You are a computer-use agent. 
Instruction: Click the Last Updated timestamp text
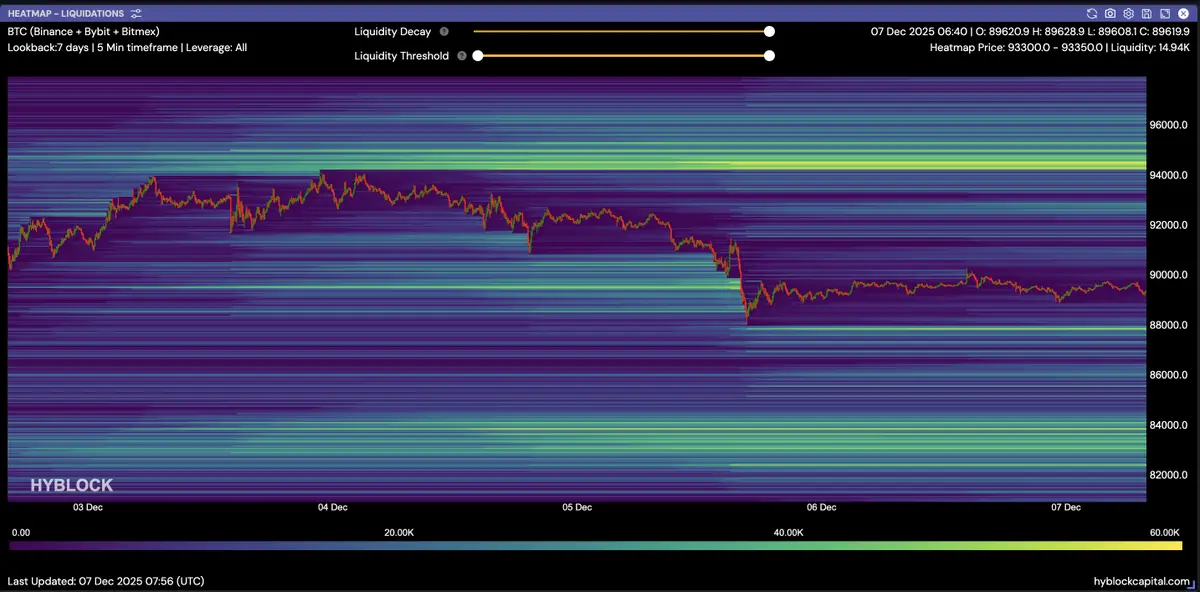click(x=106, y=581)
